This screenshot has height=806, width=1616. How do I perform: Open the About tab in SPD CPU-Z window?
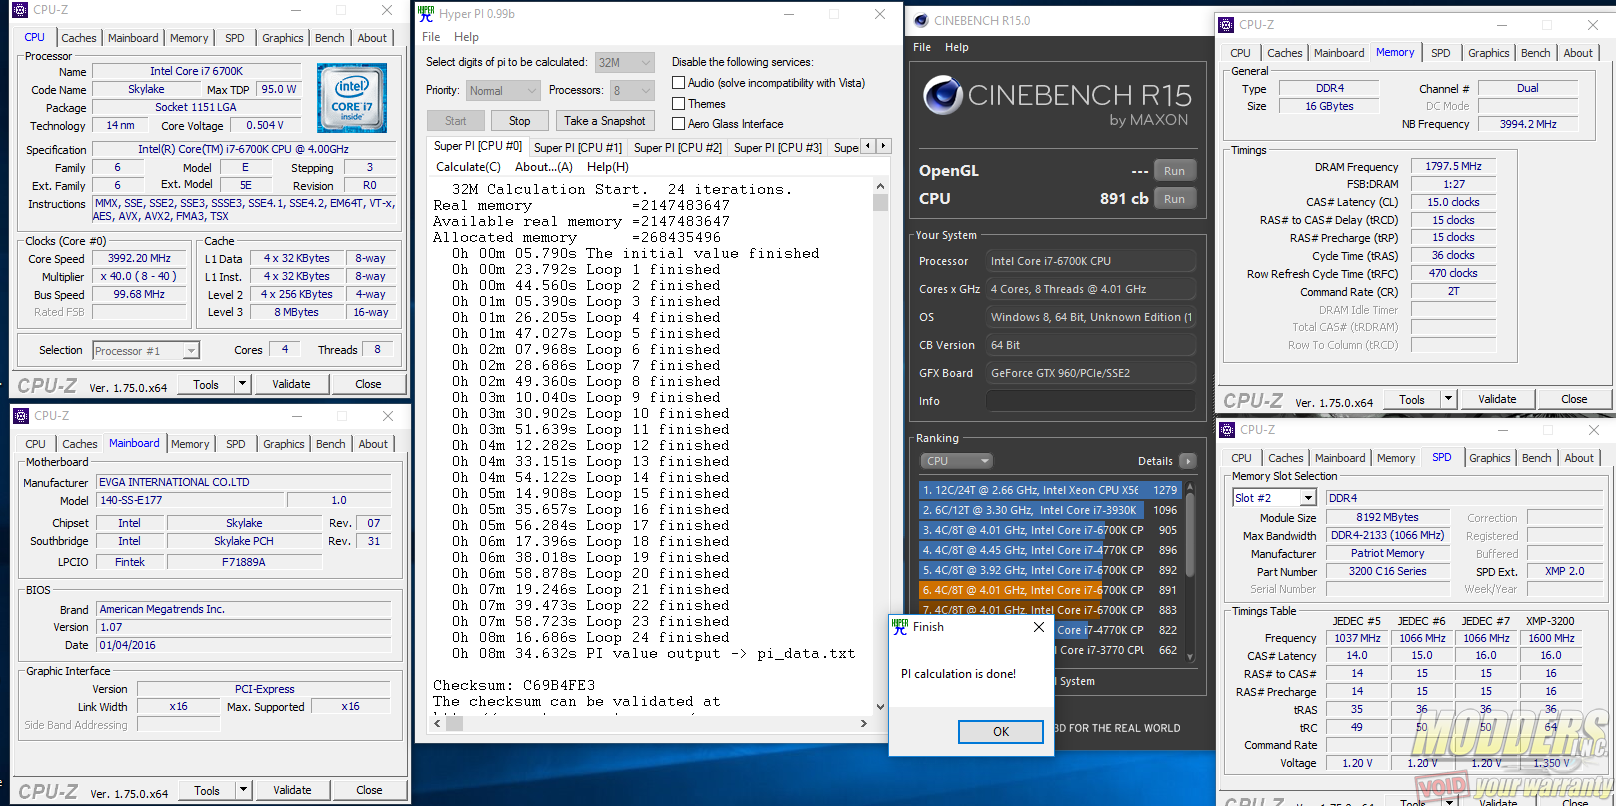pos(1579,458)
